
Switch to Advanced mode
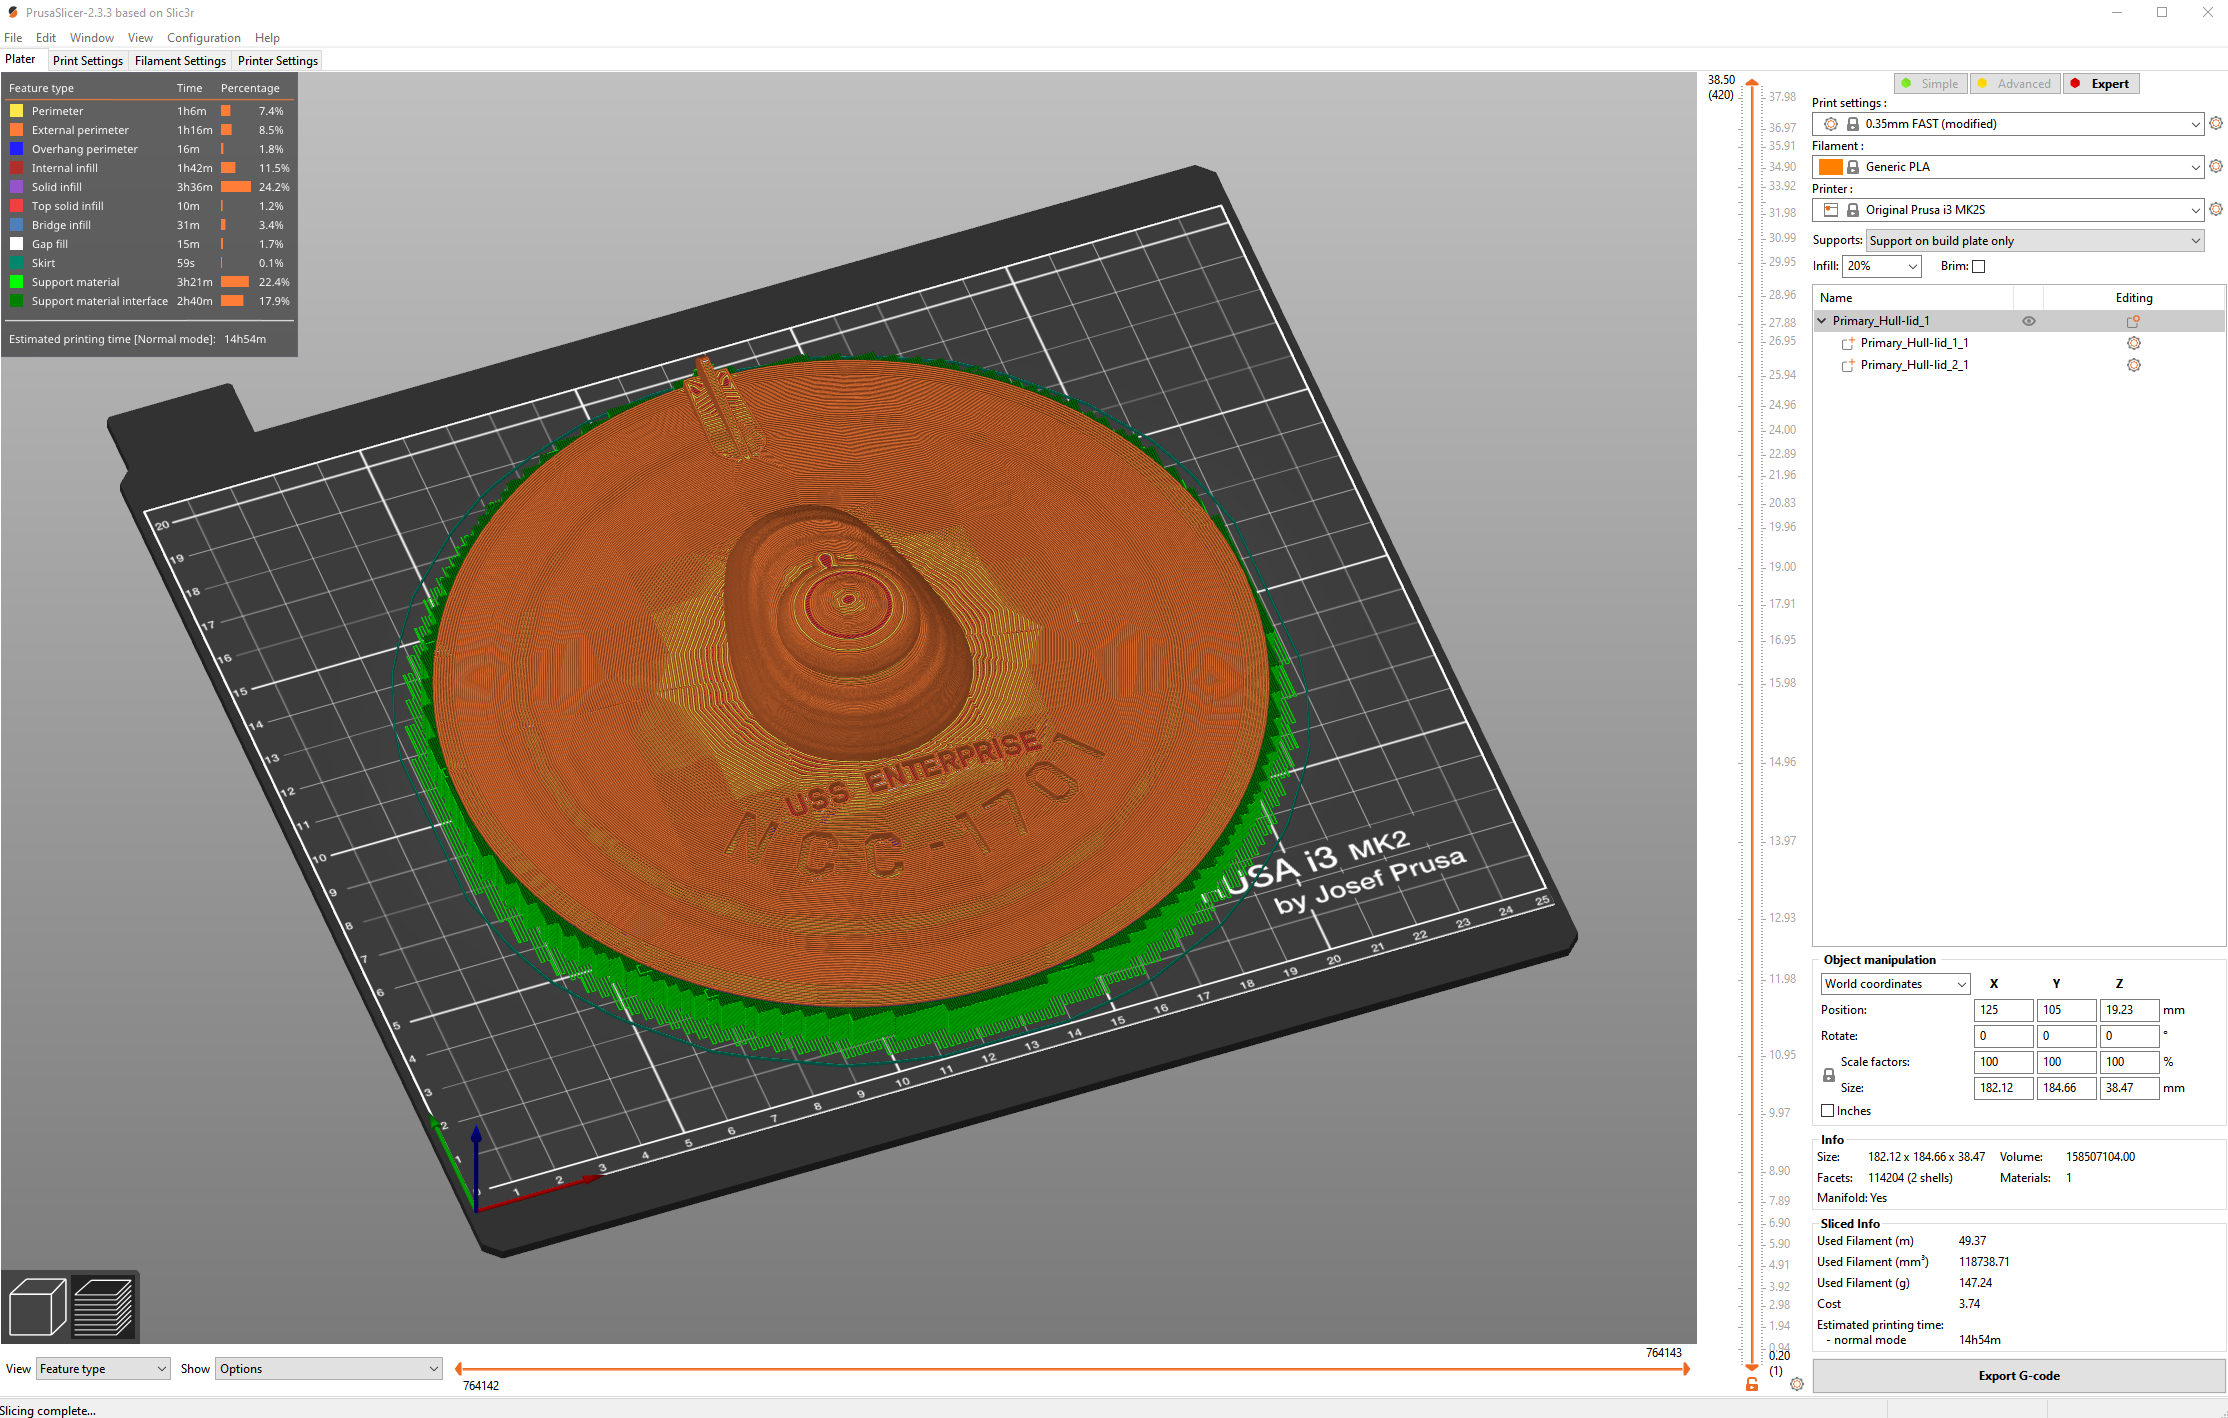point(2015,84)
